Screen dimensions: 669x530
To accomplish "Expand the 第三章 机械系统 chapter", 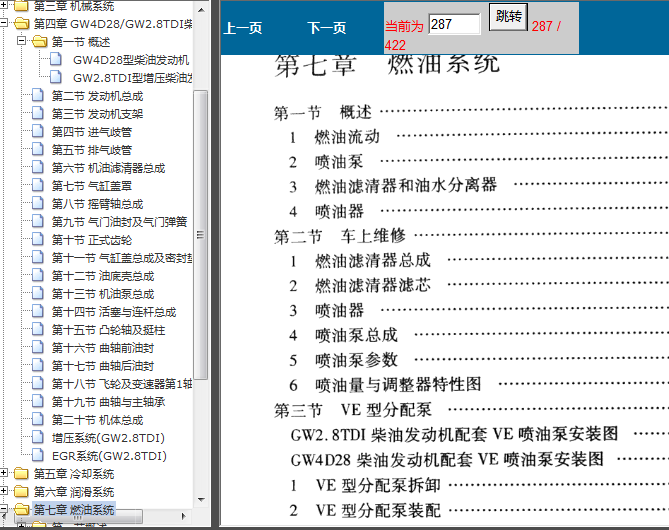I will [4, 5].
